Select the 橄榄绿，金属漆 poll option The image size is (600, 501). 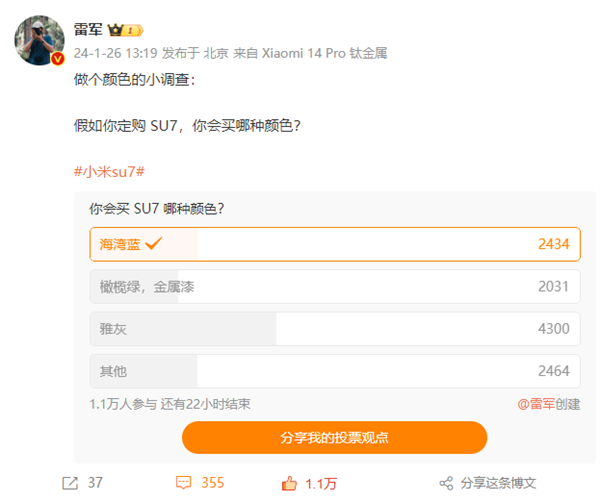(334, 286)
